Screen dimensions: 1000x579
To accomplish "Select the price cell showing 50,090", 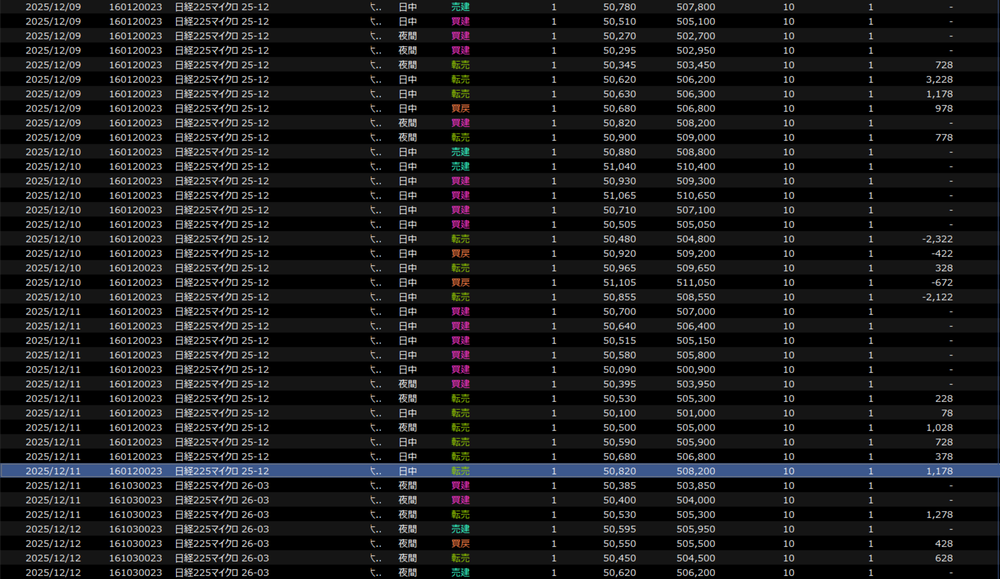I will [x=619, y=370].
